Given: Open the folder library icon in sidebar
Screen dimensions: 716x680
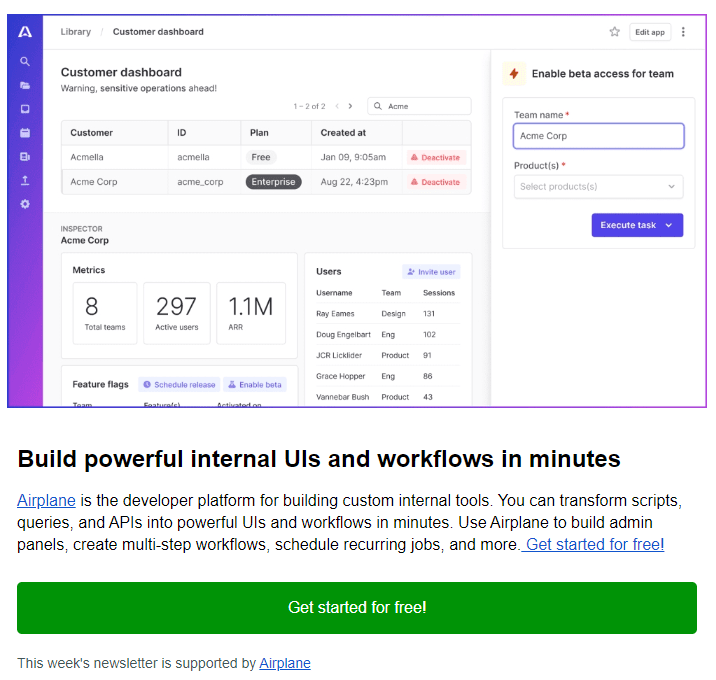Looking at the screenshot, I should [25, 85].
